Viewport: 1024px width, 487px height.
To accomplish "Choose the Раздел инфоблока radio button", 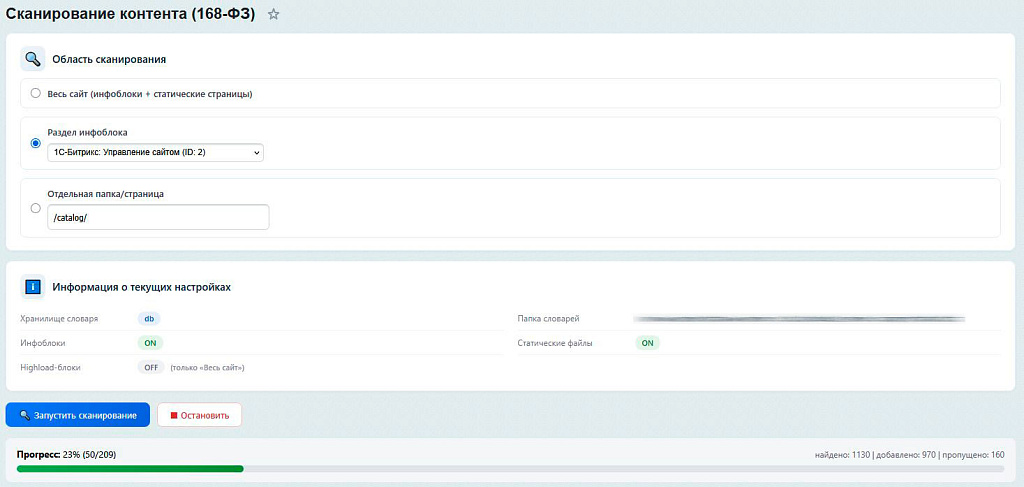I will (36, 143).
